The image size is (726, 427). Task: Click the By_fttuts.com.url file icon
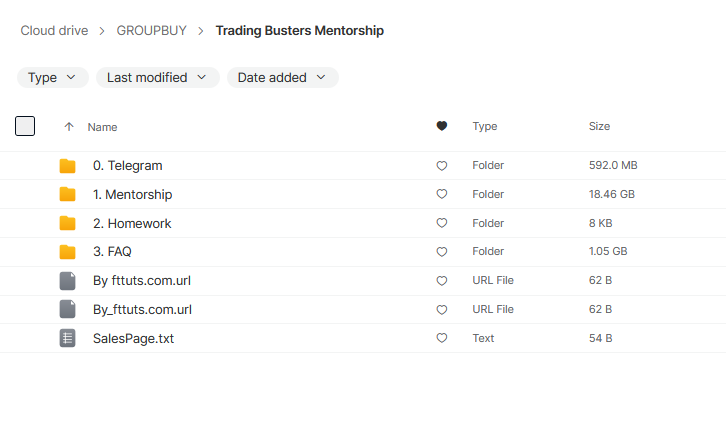[68, 309]
